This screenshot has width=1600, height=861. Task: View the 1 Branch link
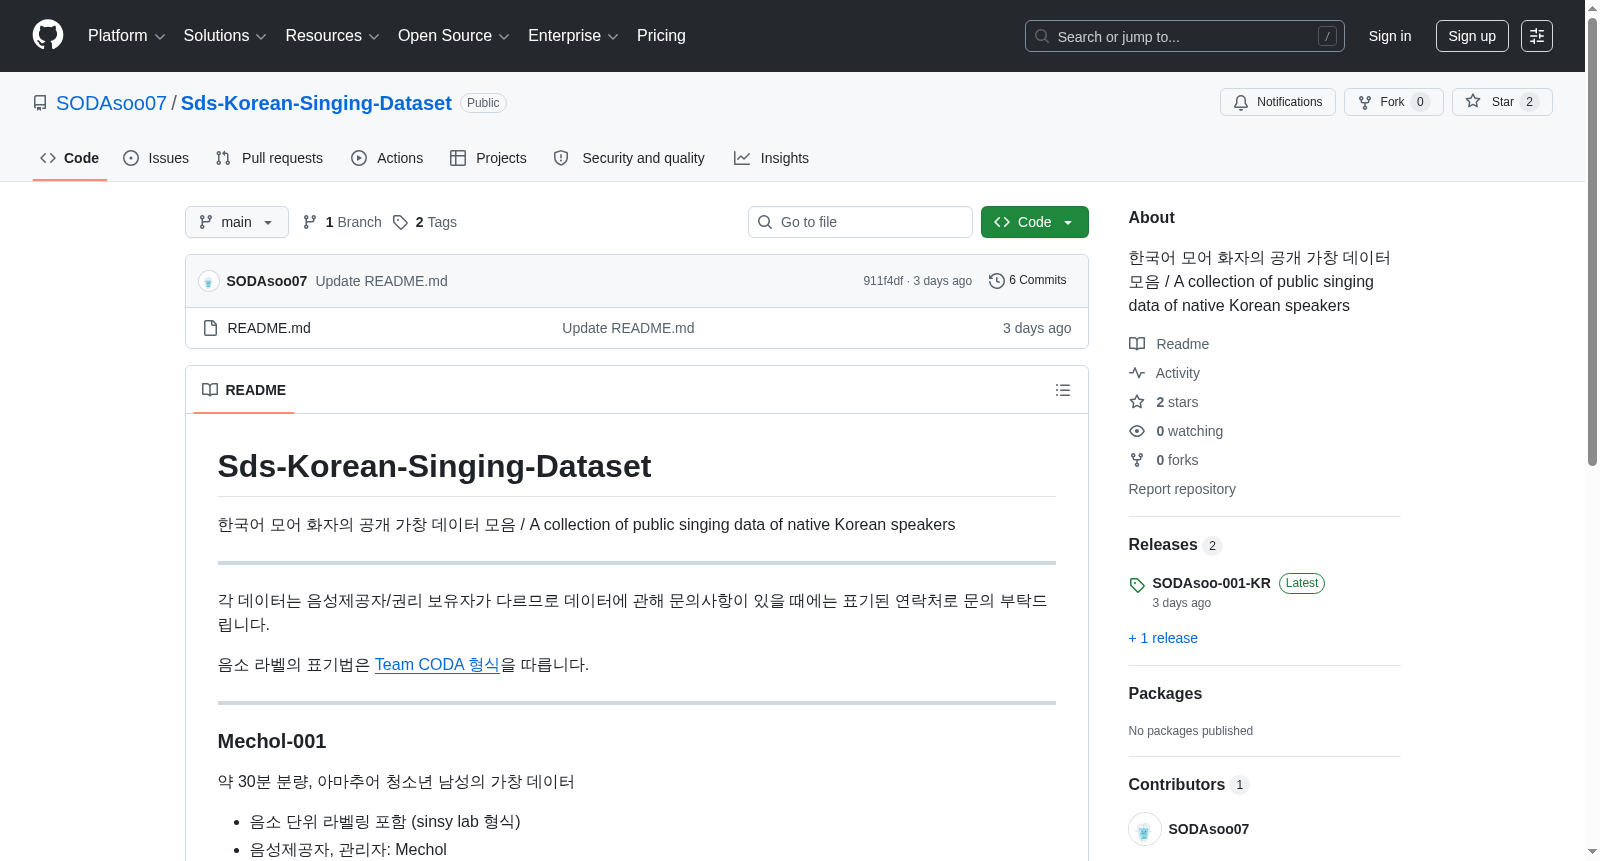[343, 222]
